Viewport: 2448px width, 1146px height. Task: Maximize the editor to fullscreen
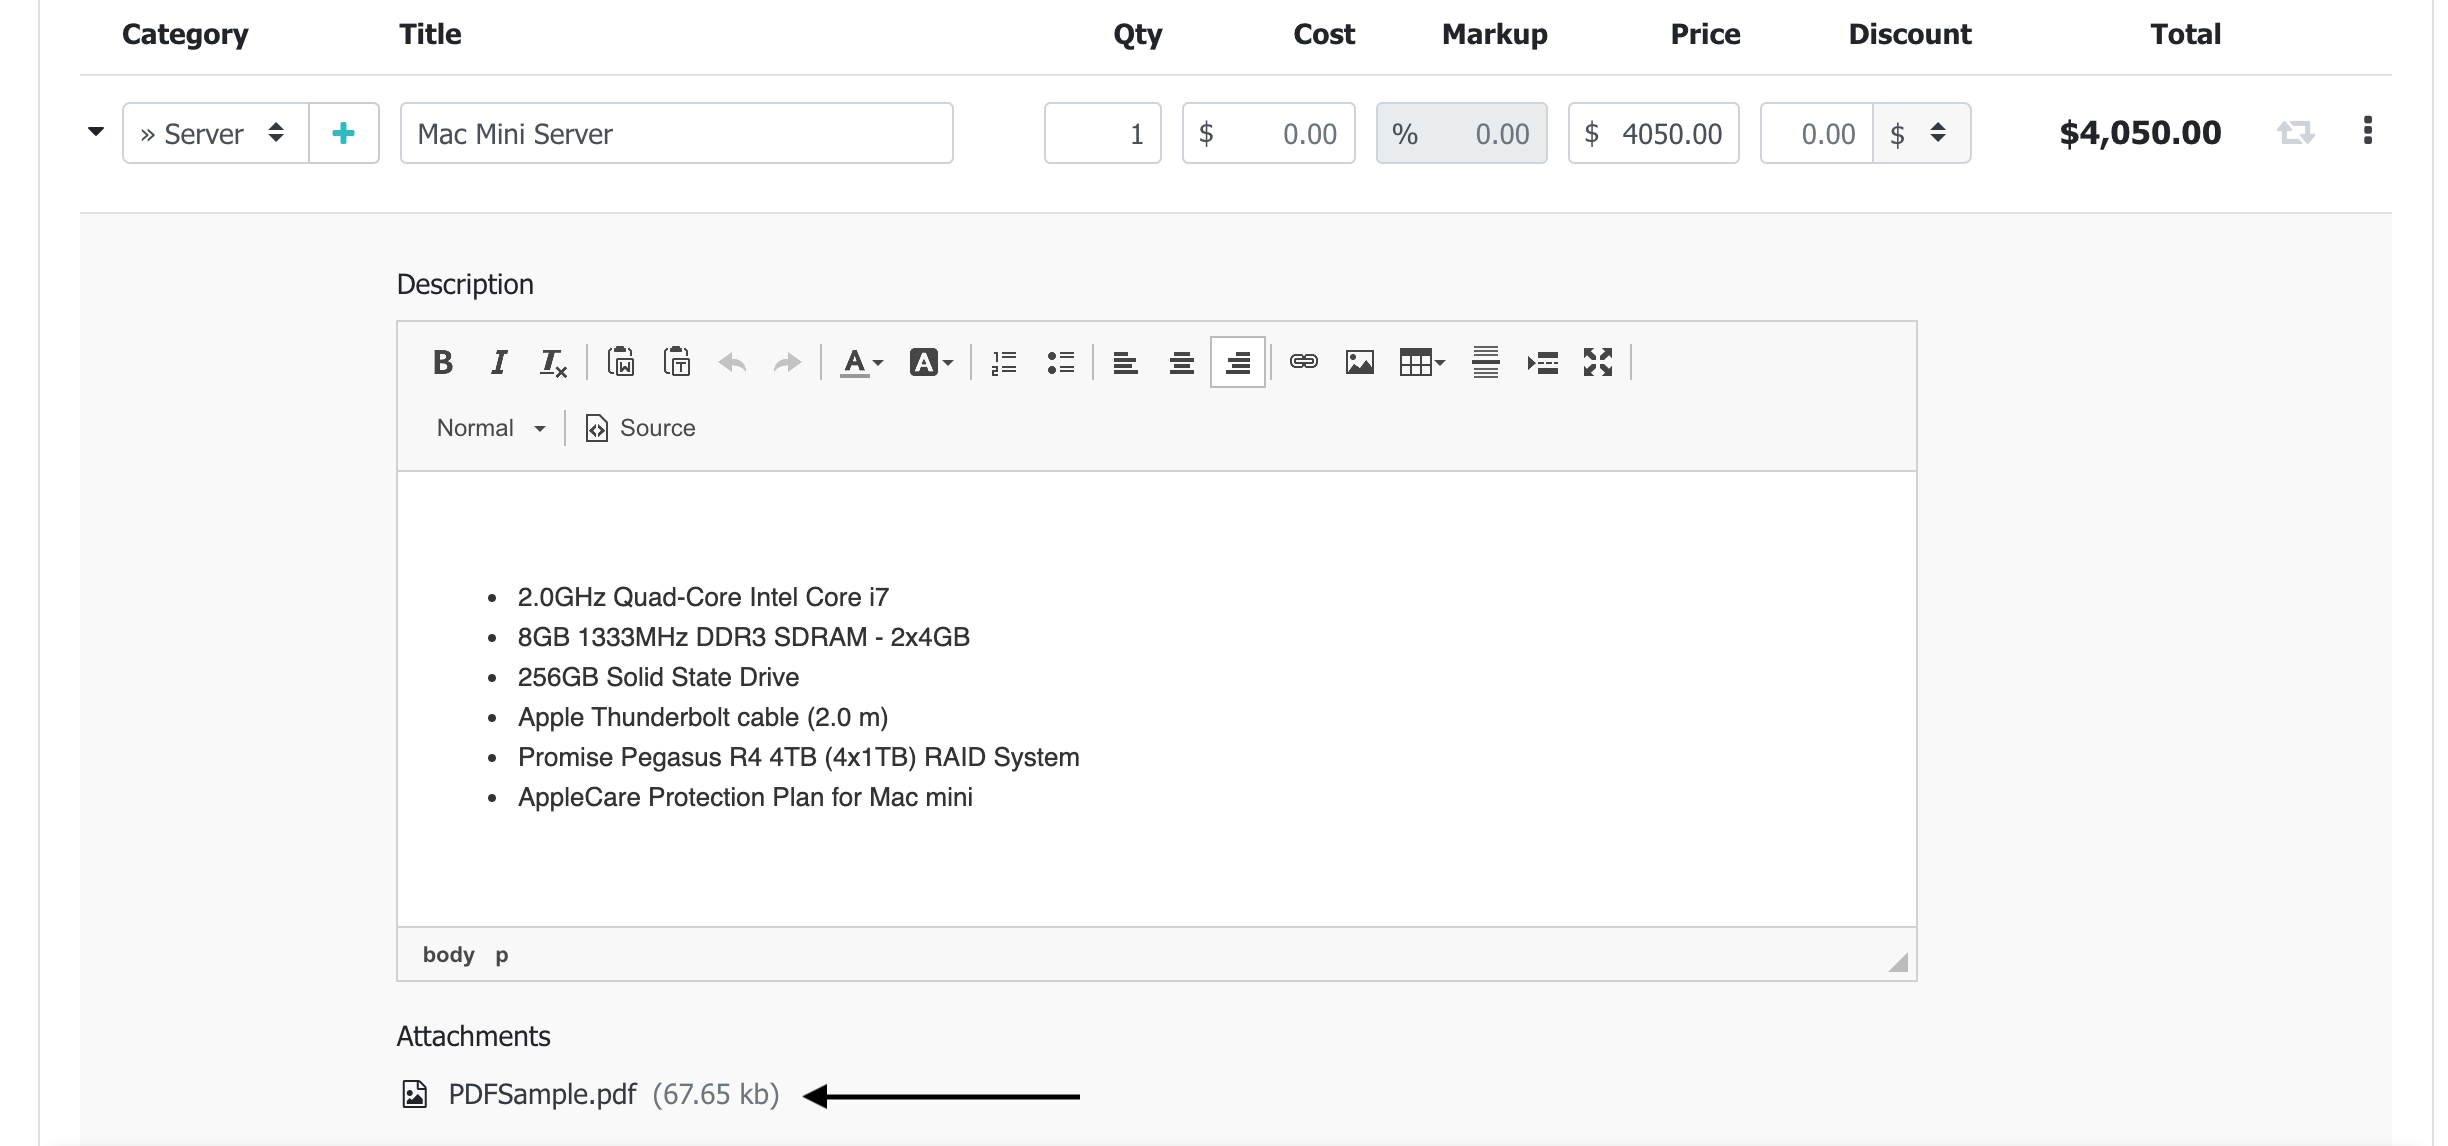click(1598, 362)
